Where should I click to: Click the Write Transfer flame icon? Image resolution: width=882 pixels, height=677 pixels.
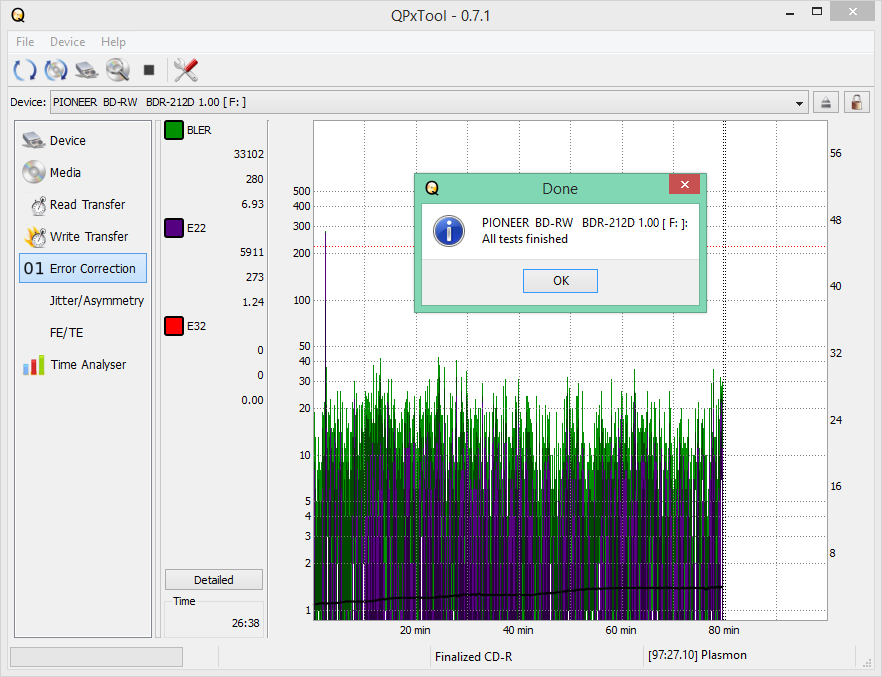[x=35, y=237]
